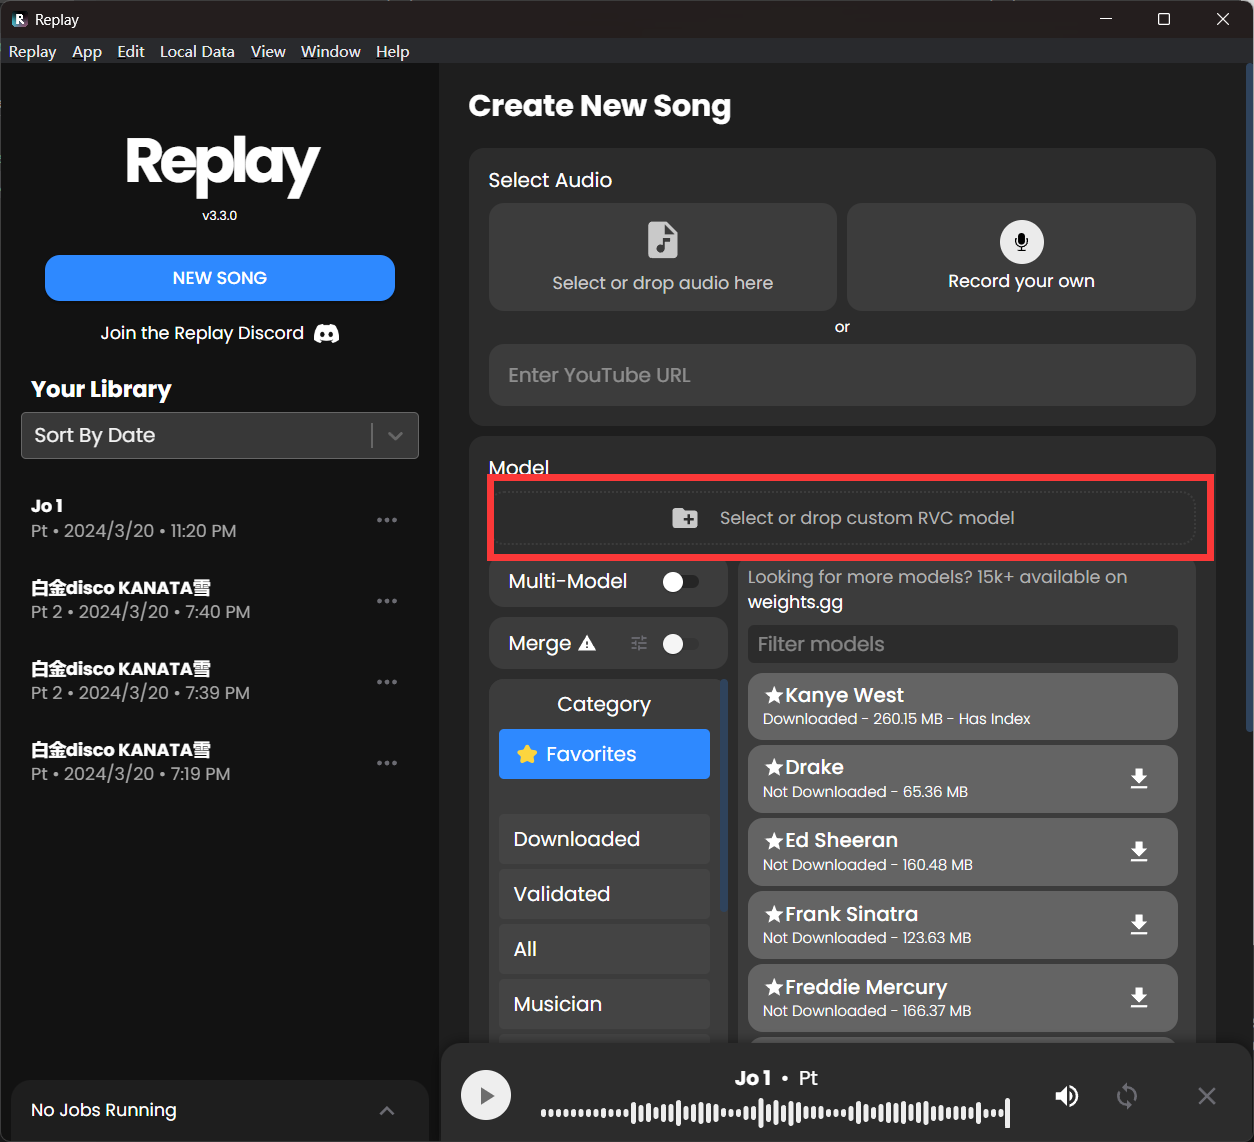Click Record your own button
The width and height of the screenshot is (1254, 1142).
pyautogui.click(x=1021, y=257)
